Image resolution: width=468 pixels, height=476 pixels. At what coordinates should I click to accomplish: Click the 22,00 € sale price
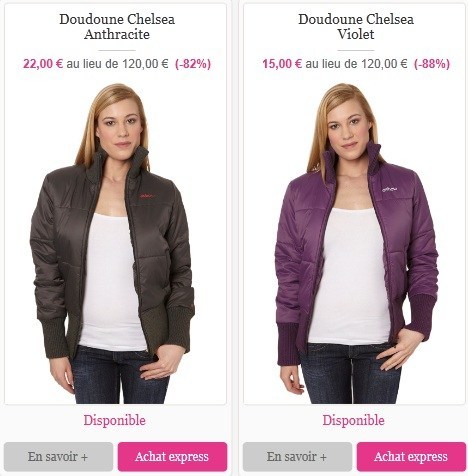[43, 63]
